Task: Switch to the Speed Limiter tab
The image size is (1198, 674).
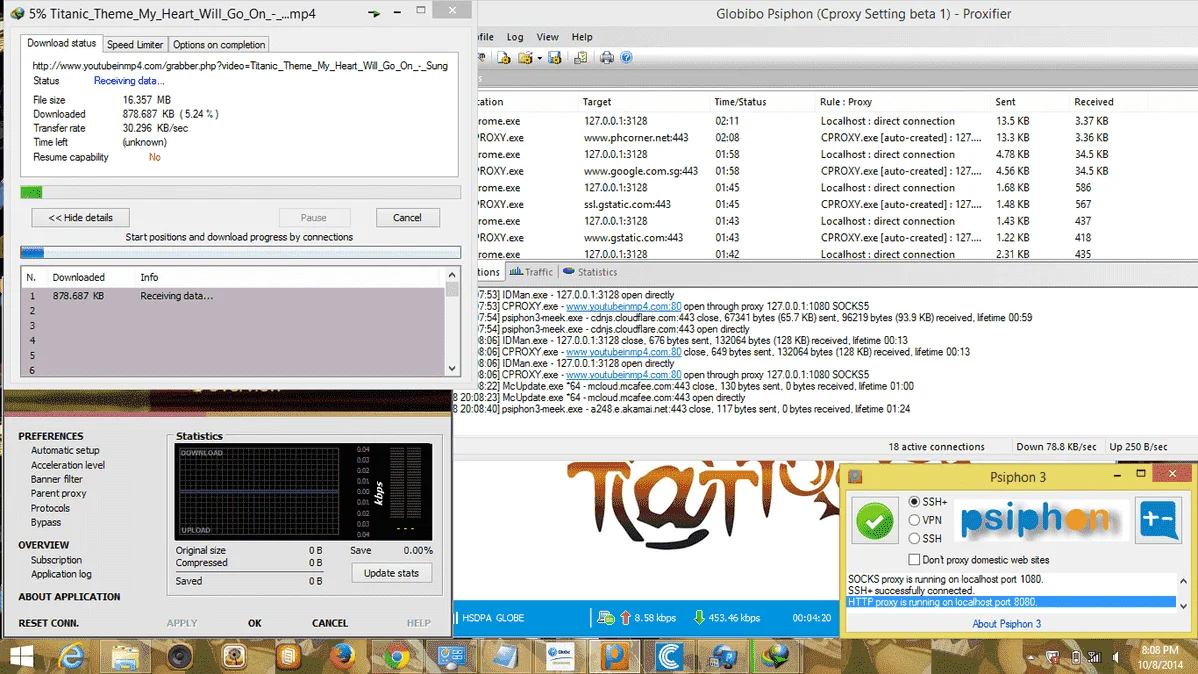Action: click(134, 44)
